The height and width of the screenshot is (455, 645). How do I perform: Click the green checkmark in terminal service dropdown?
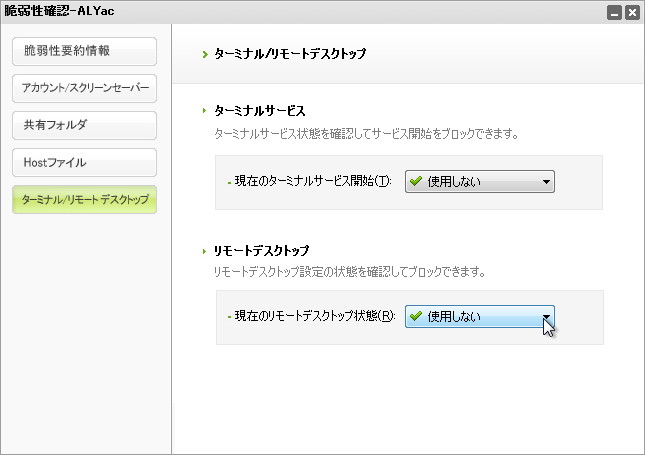[415, 182]
